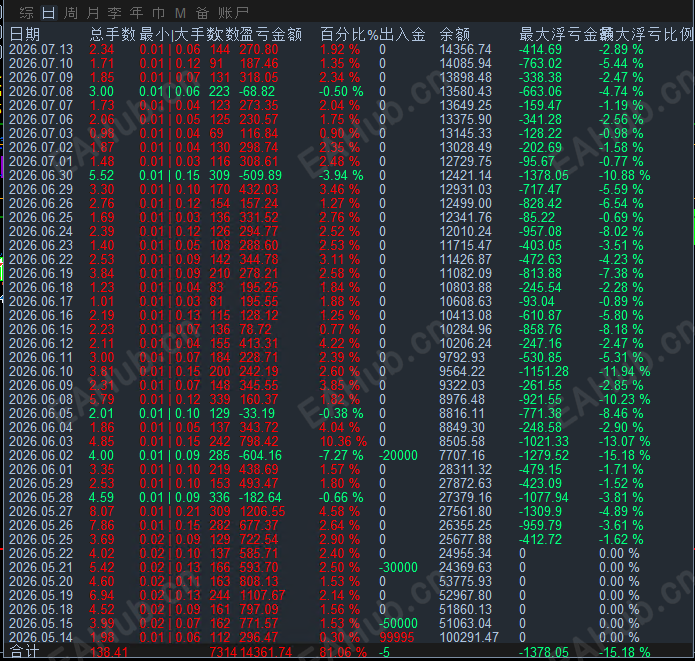Image resolution: width=695 pixels, height=661 pixels.
Task: Click floating loss ratio -11.94 %
Action: coord(625,371)
